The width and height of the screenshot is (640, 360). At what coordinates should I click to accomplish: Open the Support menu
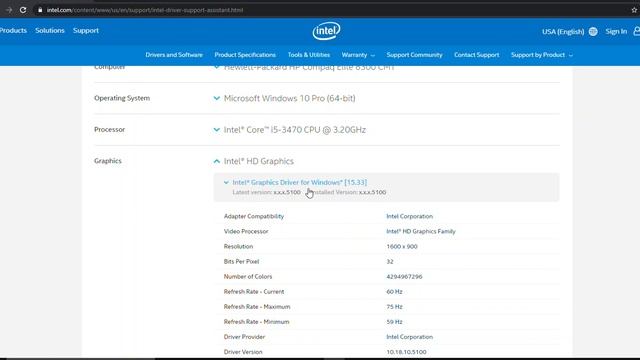click(x=86, y=31)
